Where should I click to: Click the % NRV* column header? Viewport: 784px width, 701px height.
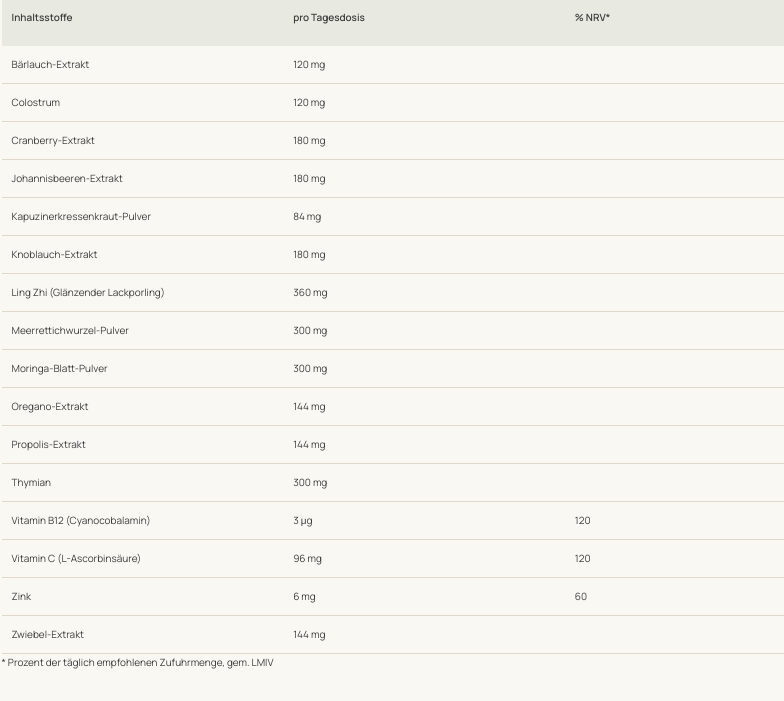592,18
